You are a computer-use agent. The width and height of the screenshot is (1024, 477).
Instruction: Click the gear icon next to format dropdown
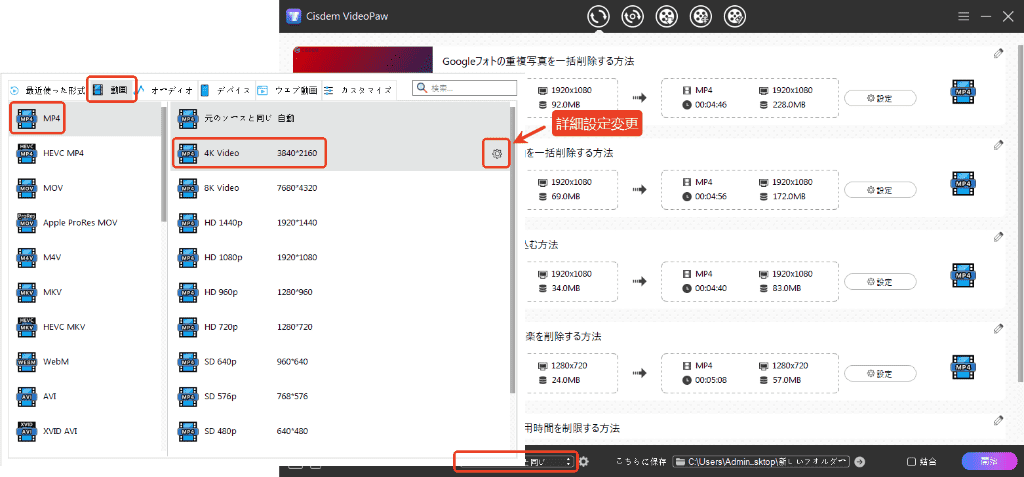click(584, 461)
